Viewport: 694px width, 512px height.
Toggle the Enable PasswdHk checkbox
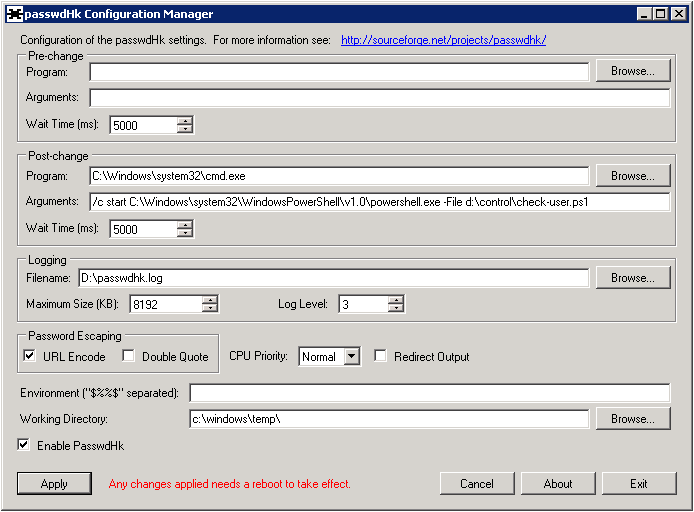(x=23, y=445)
